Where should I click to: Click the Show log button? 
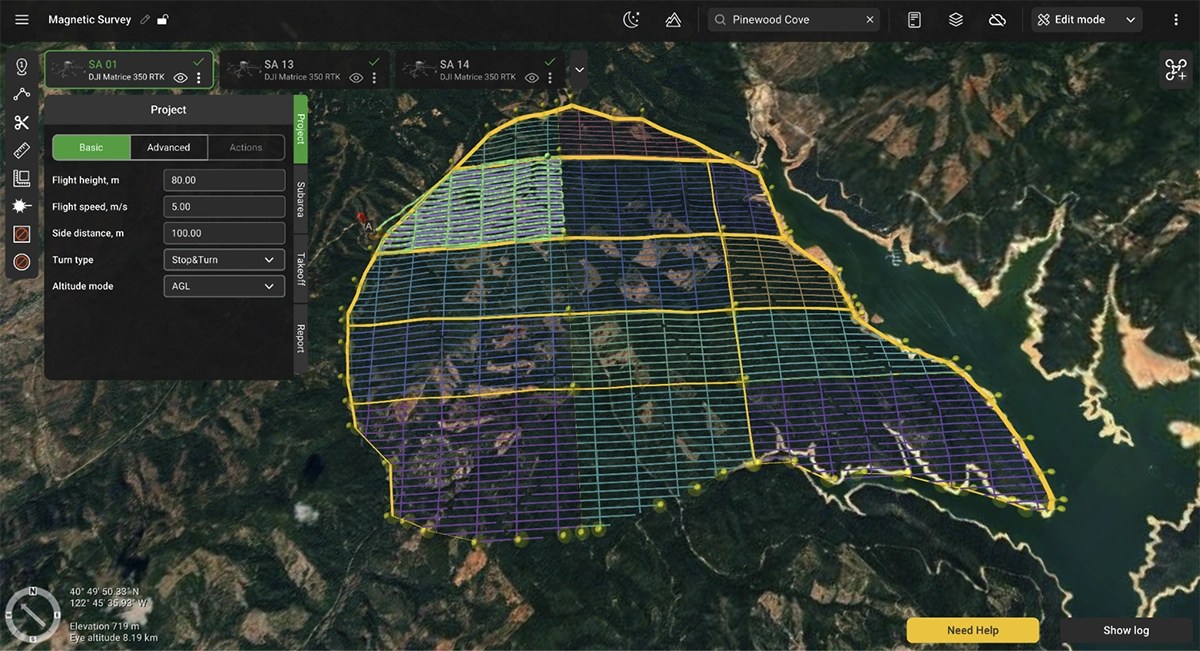[x=1126, y=630]
